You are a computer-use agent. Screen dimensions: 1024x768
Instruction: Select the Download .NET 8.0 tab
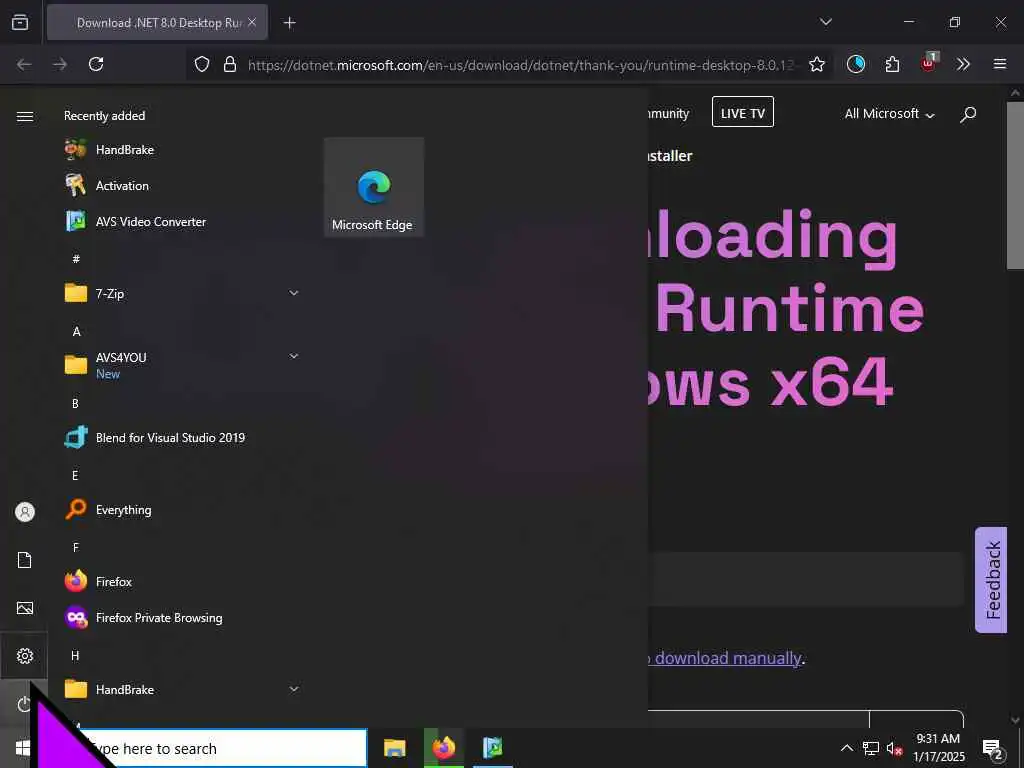[157, 22]
